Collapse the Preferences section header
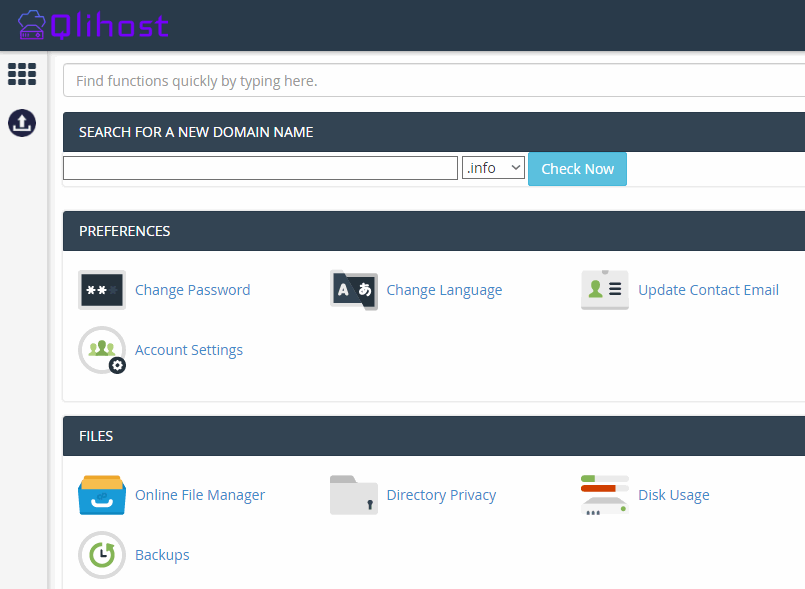The height and width of the screenshot is (589, 805). click(x=434, y=231)
